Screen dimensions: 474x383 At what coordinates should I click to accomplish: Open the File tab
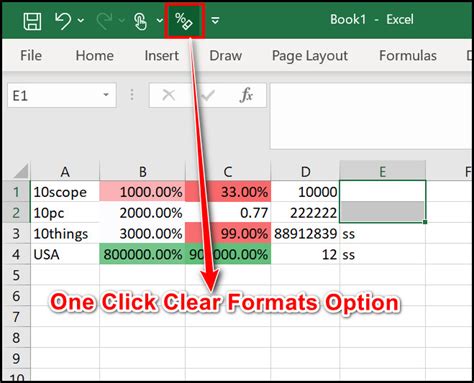[31, 55]
